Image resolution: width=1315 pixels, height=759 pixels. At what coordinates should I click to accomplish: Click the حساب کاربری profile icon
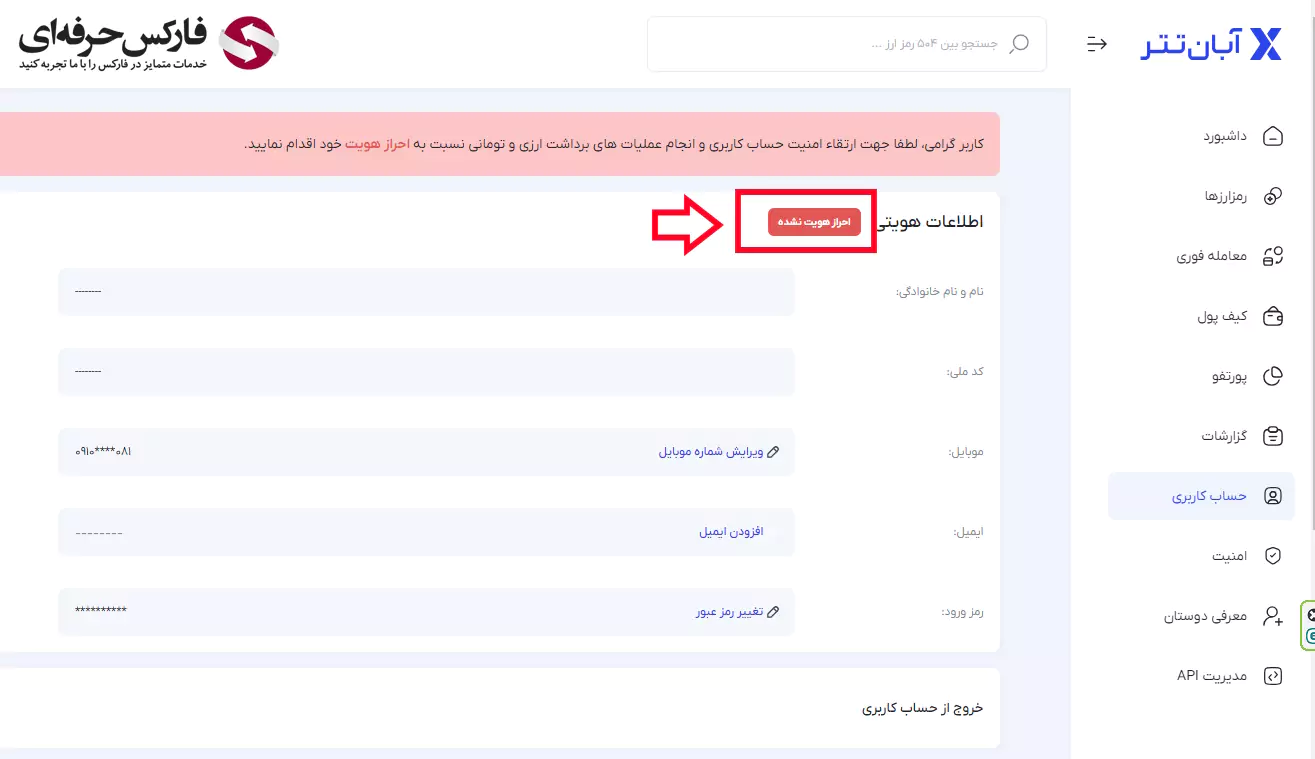point(1273,496)
